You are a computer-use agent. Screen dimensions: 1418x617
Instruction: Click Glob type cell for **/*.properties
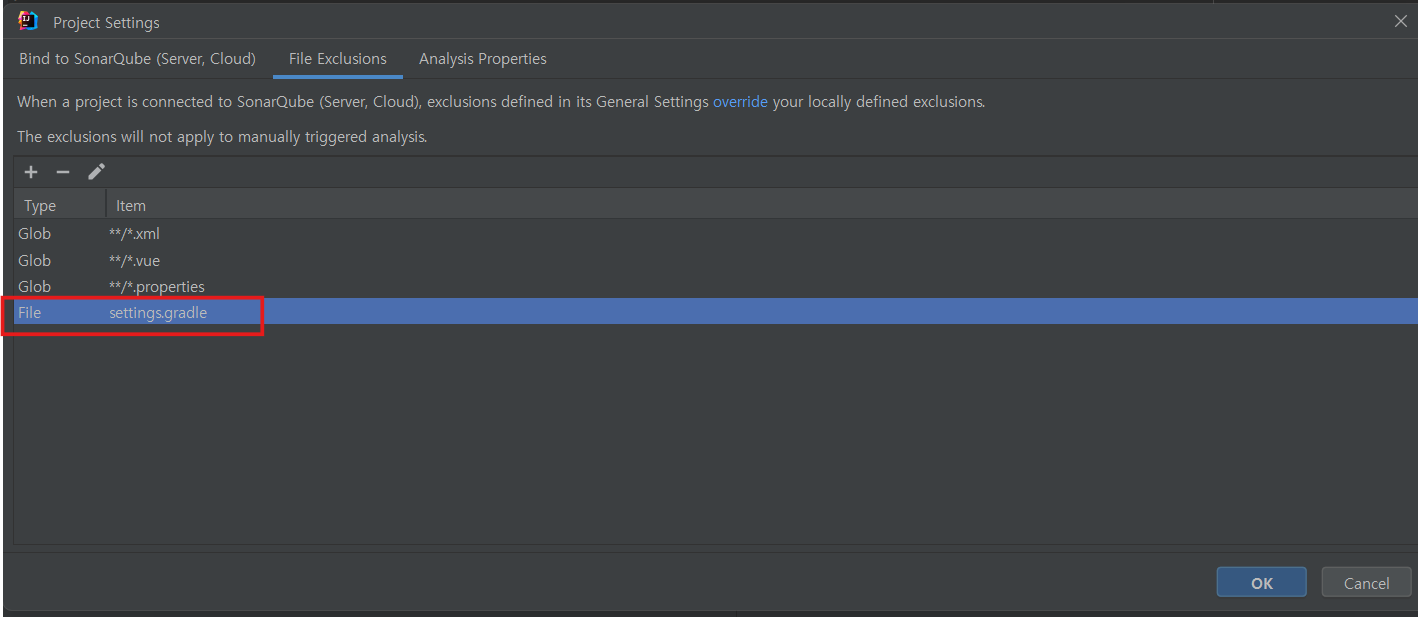(x=35, y=286)
